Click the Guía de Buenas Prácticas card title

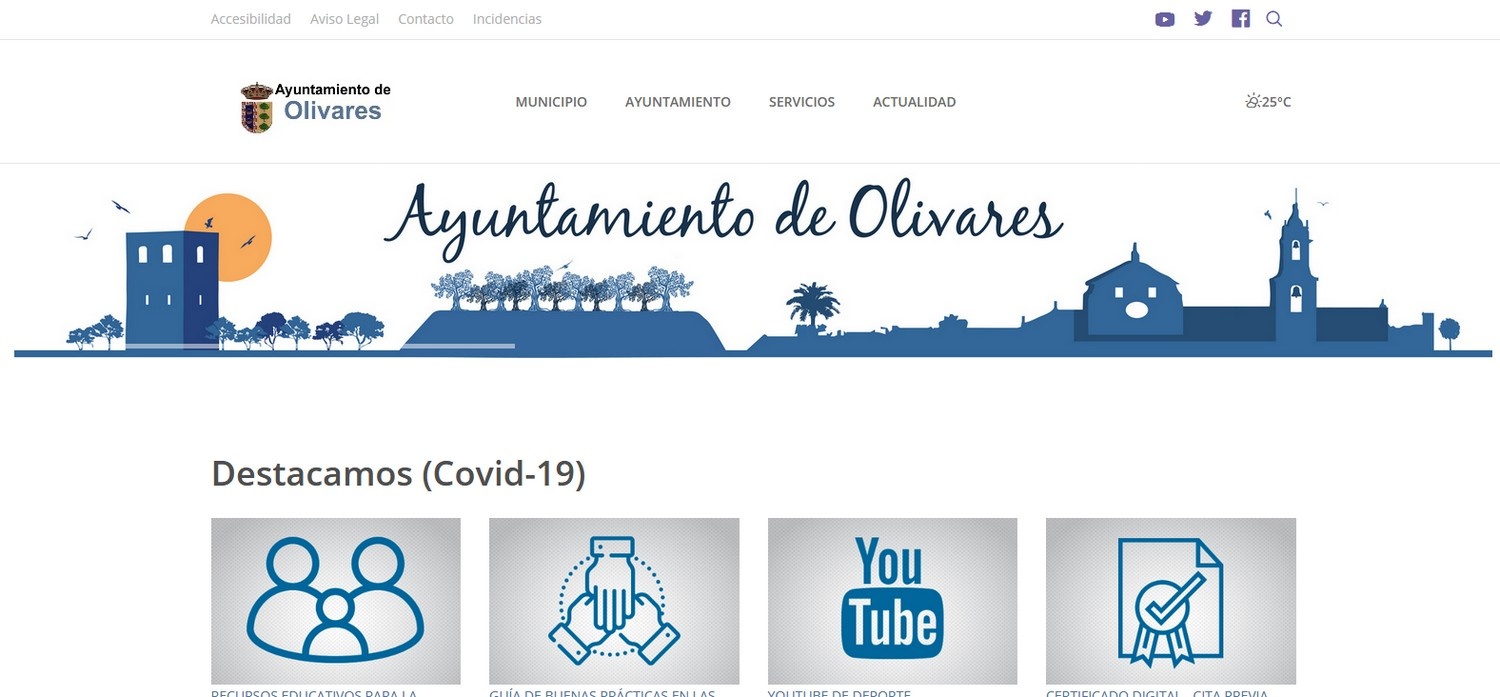602,692
